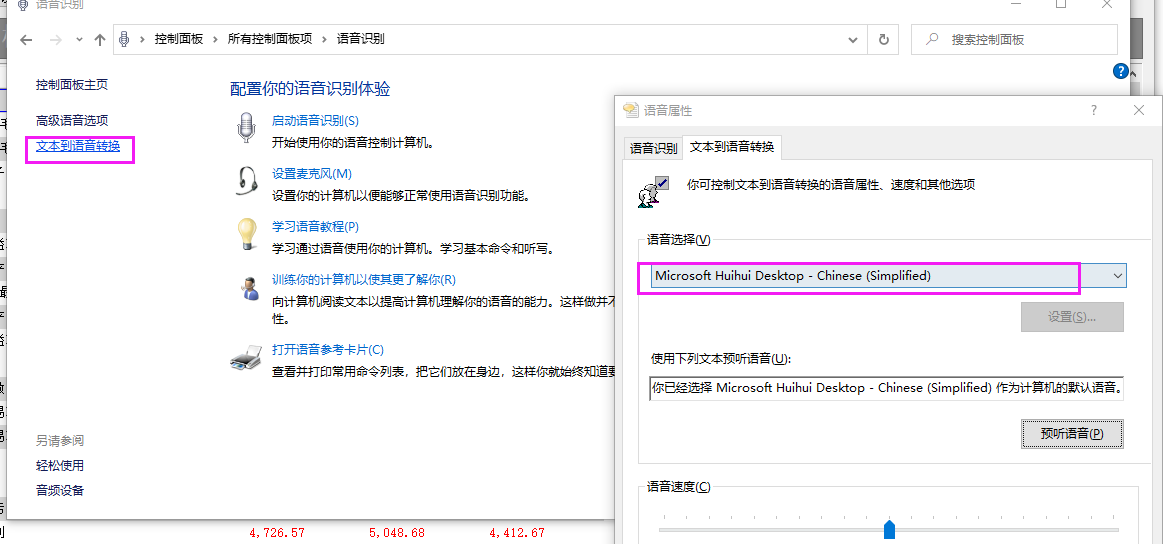Refresh the Control Panel page

pyautogui.click(x=883, y=39)
